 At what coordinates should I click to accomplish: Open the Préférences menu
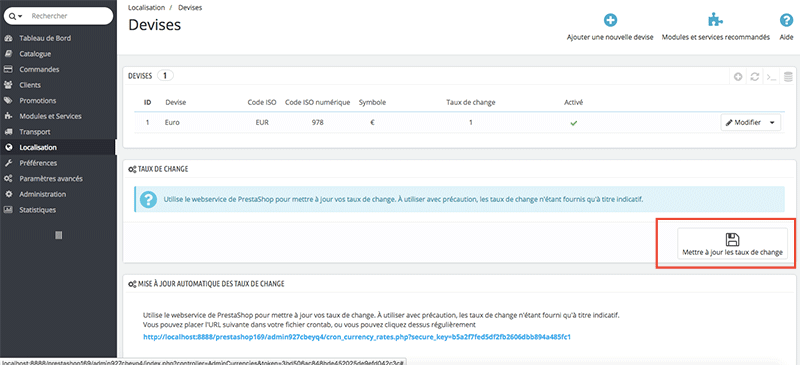coord(38,163)
